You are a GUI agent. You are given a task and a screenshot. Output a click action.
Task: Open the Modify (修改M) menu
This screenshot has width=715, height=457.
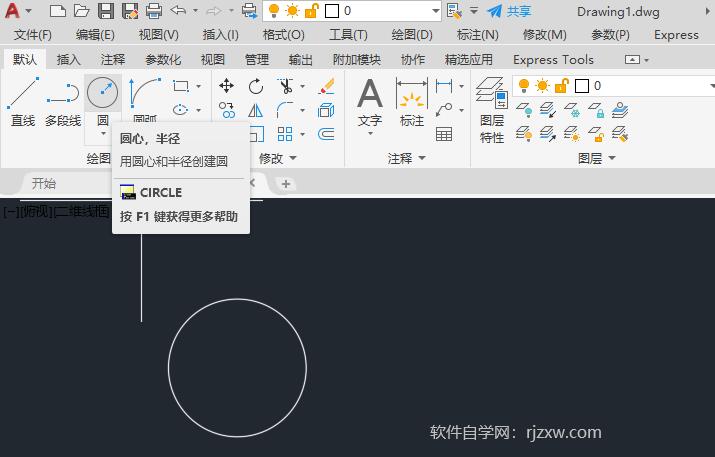(x=544, y=35)
